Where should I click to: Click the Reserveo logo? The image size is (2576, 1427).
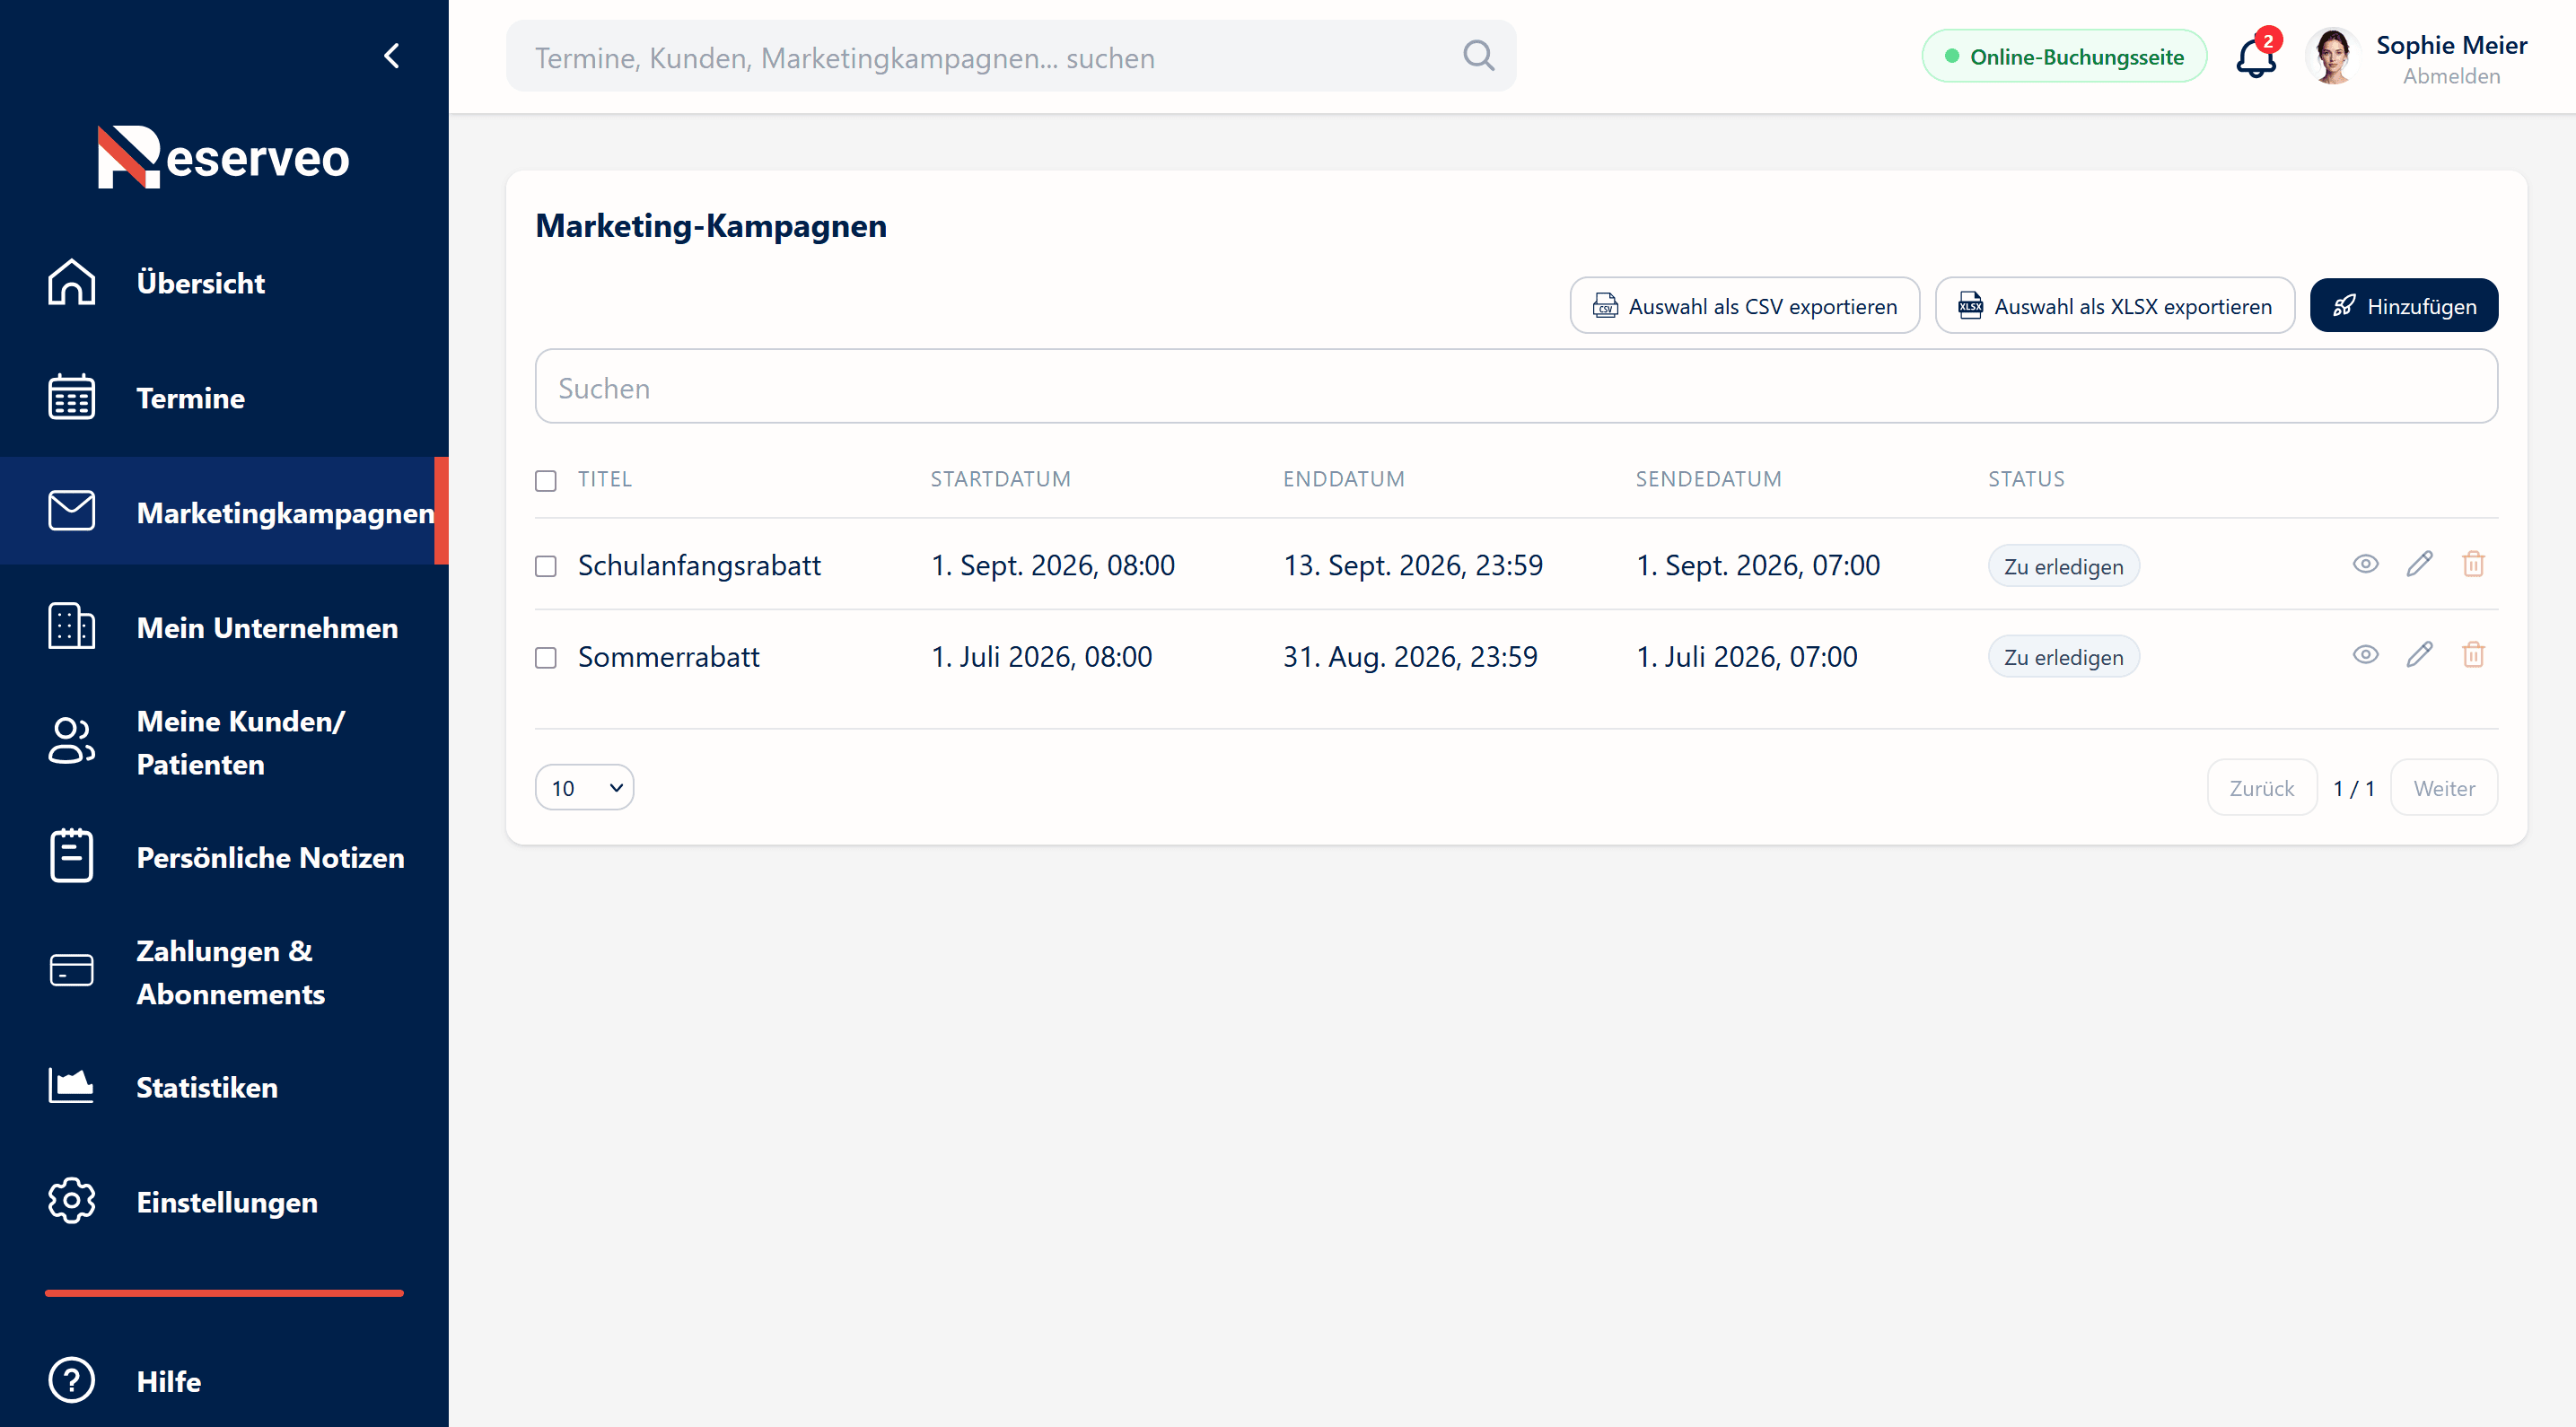pos(224,157)
